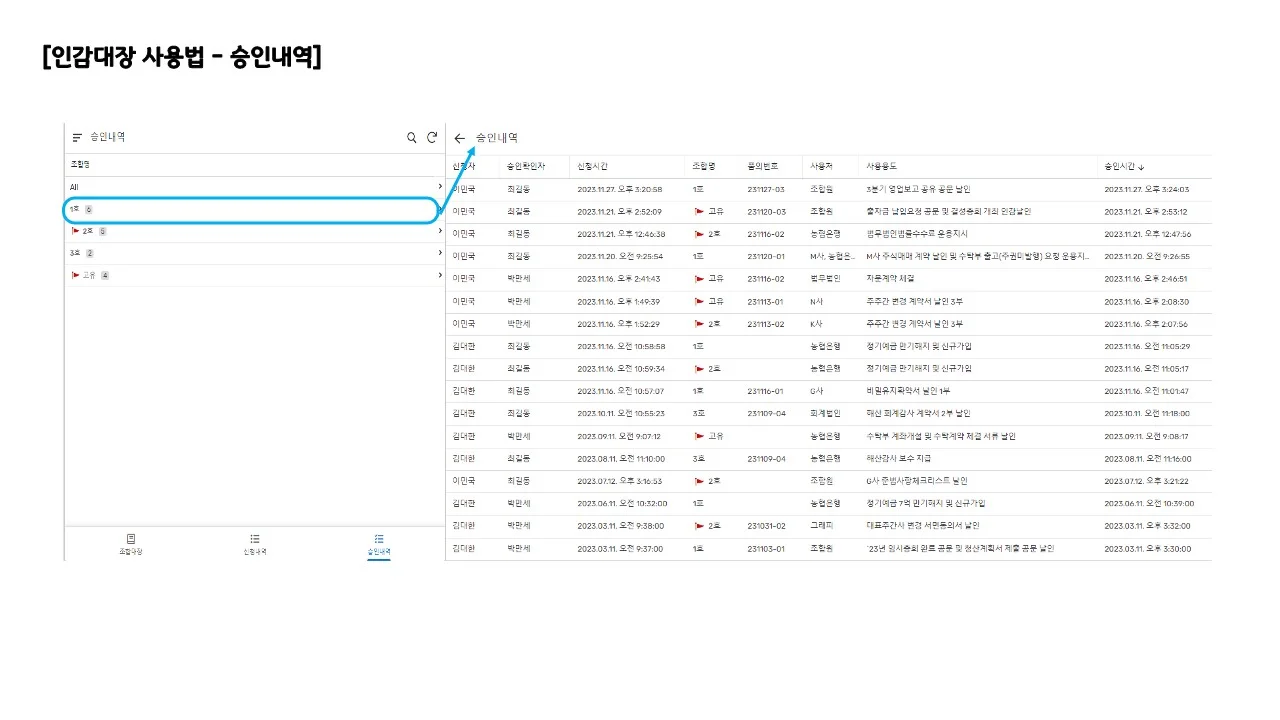Image resolution: width=1280 pixels, height=720 pixels.
Task: Click flag icon in row 231031-02
Action: tap(698, 525)
